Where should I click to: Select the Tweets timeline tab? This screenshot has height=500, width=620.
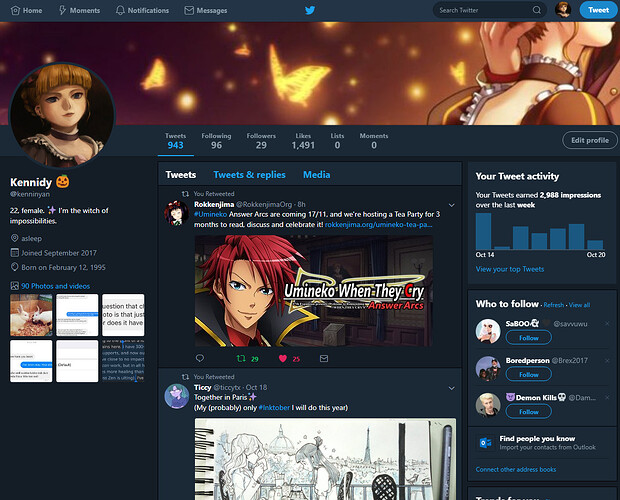point(181,175)
